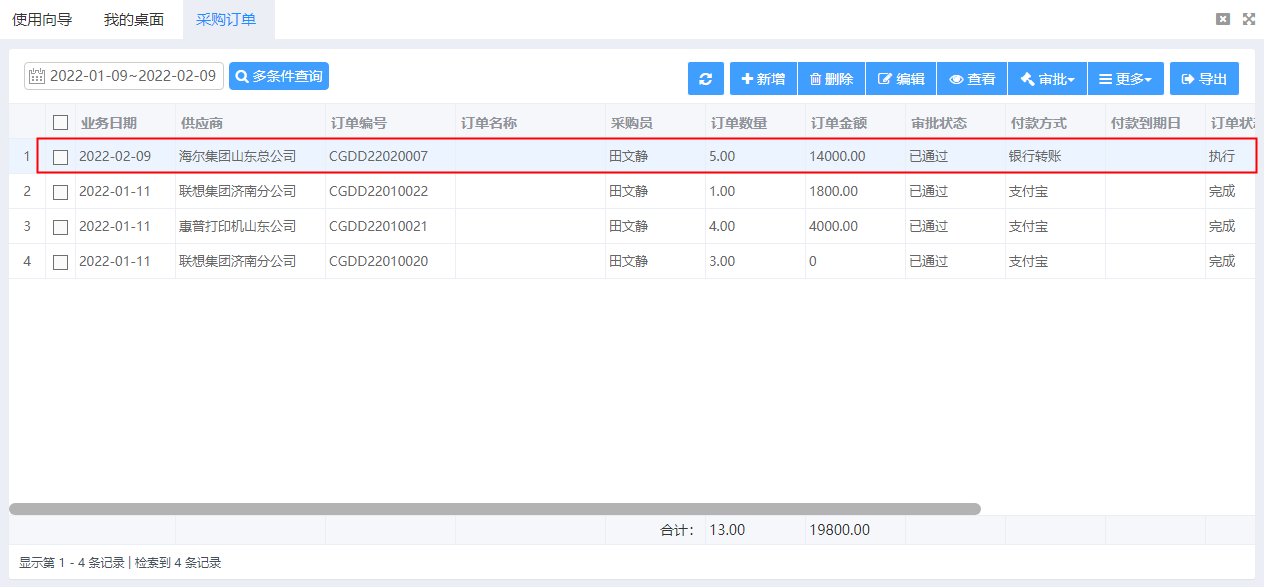The height and width of the screenshot is (587, 1264).
Task: Click the date range input field
Action: pos(124,76)
